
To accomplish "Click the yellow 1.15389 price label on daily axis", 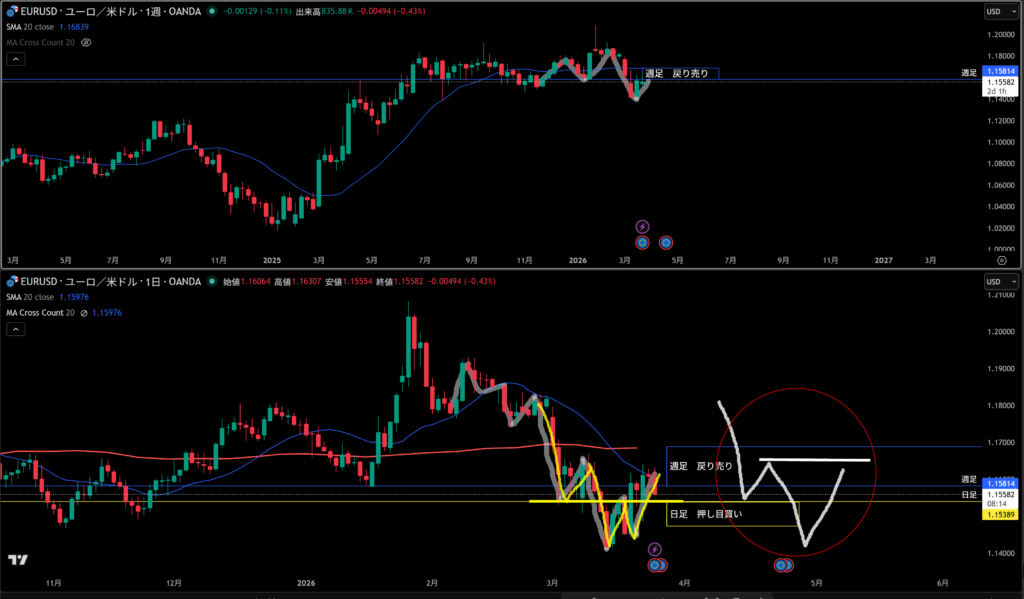I will coord(1000,514).
